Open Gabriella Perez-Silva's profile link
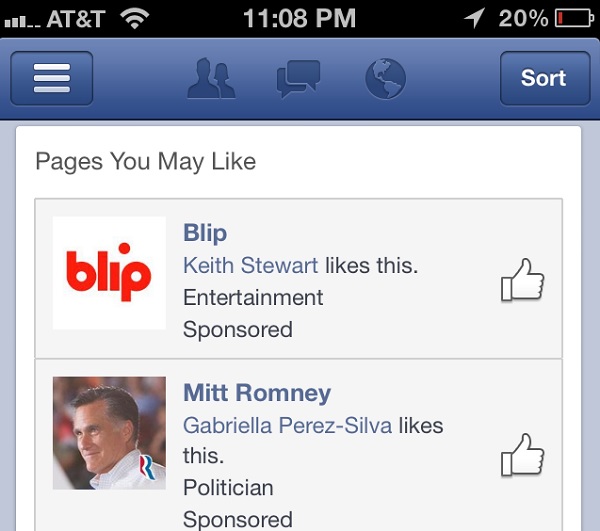 288,425
